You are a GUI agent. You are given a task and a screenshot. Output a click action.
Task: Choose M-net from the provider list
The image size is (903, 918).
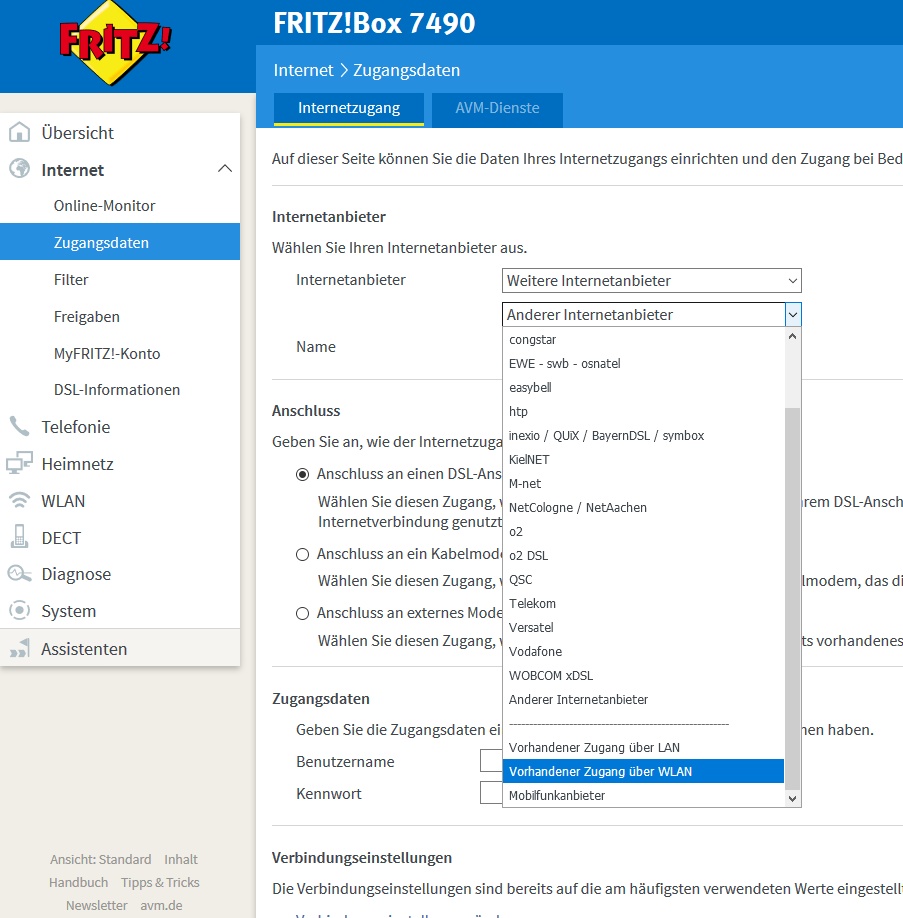(x=643, y=484)
